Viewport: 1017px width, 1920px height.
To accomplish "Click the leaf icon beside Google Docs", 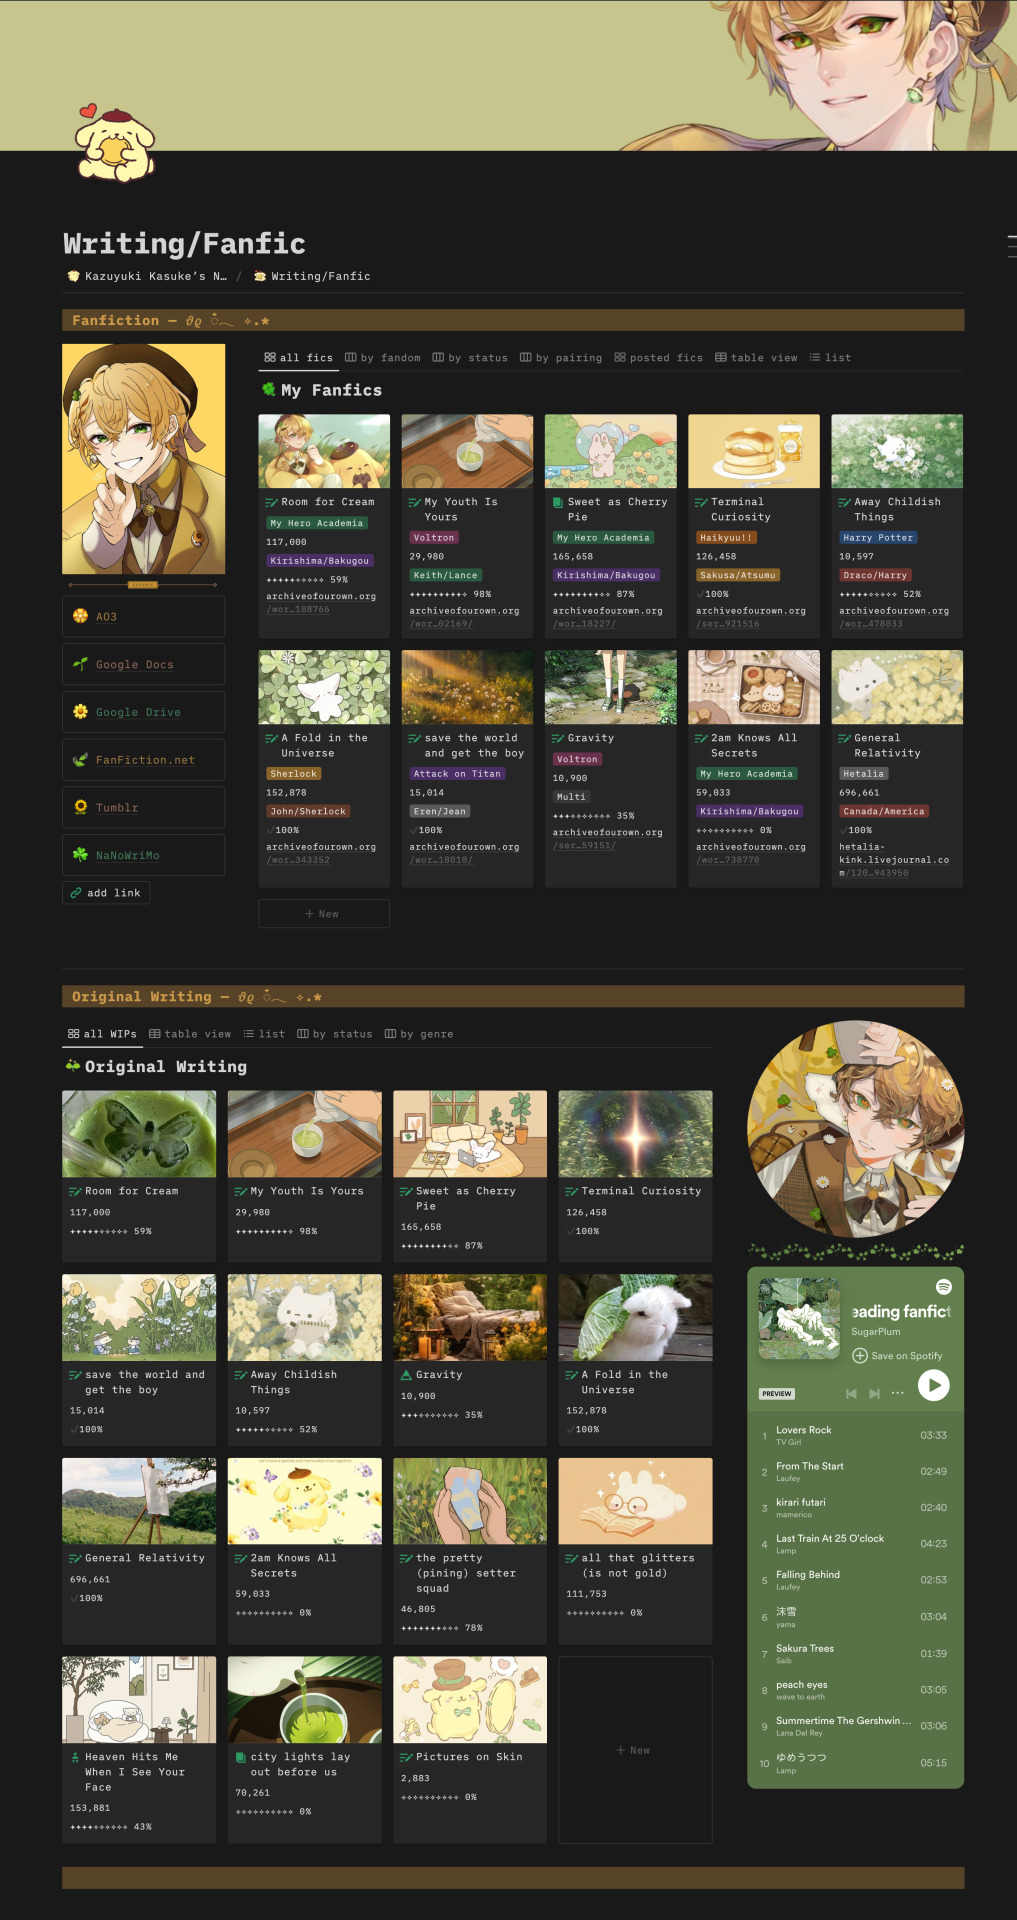I will [80, 664].
